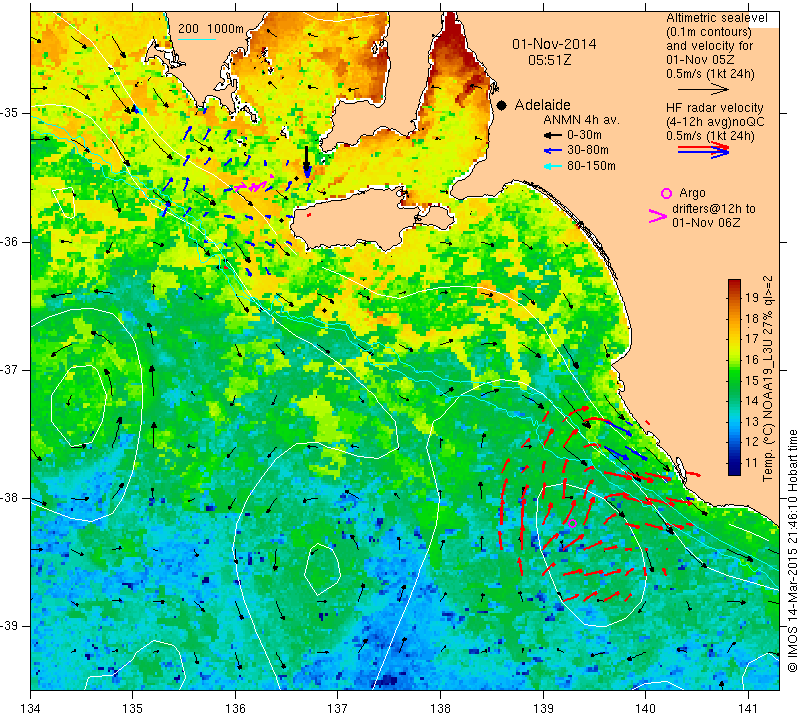Click the 140 longitude axis label
Image resolution: width=800 pixels, height=720 pixels.
pos(645,709)
